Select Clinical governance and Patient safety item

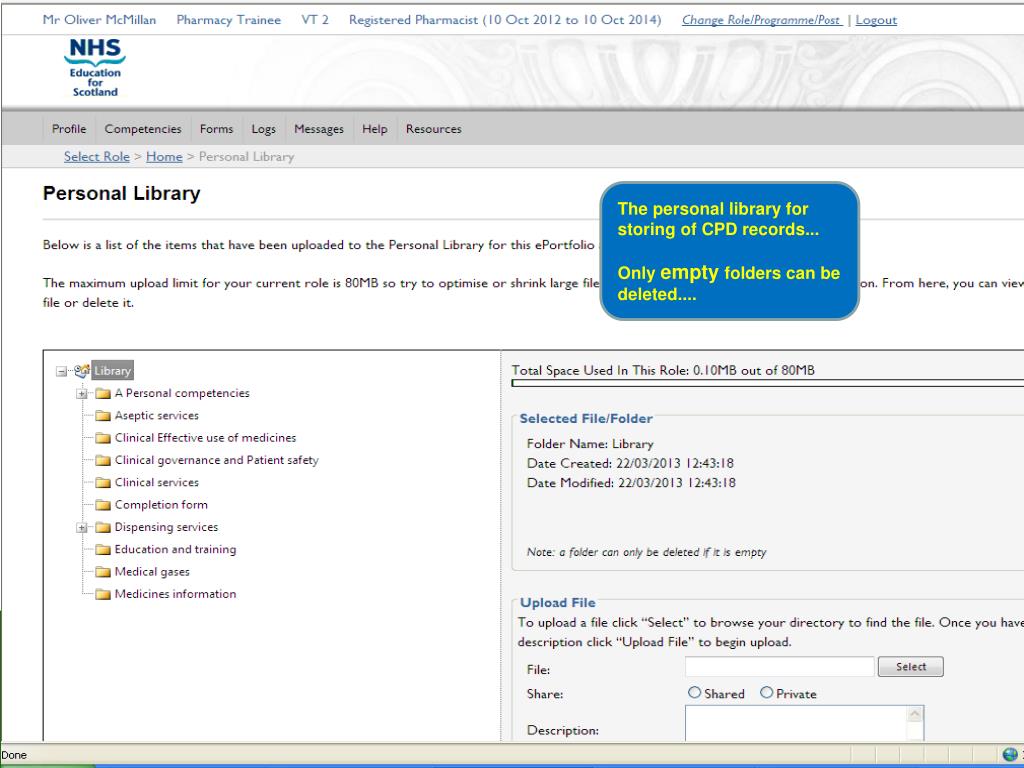click(217, 460)
